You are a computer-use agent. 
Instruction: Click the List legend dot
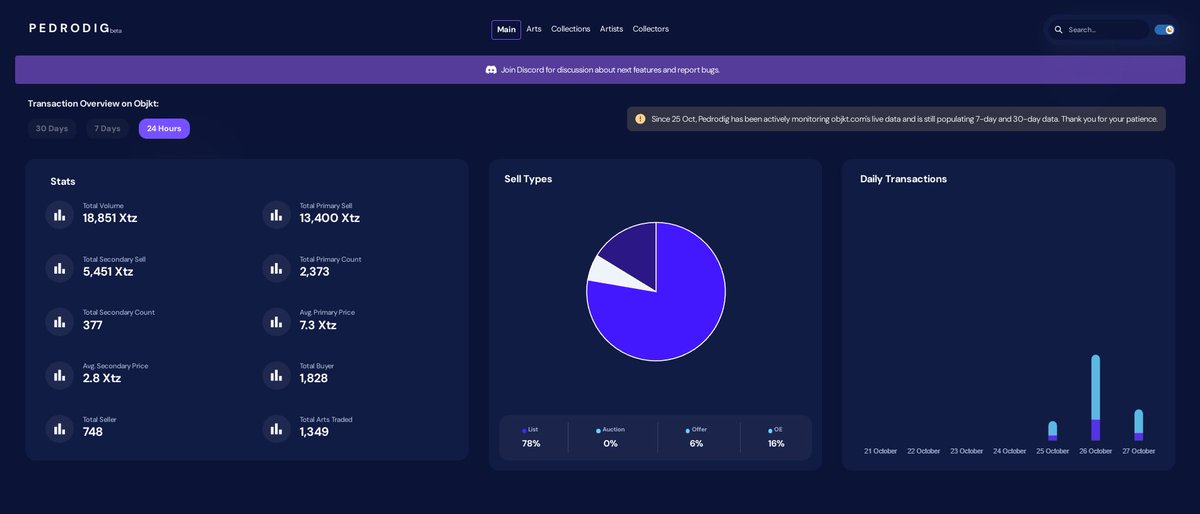[x=524, y=431]
